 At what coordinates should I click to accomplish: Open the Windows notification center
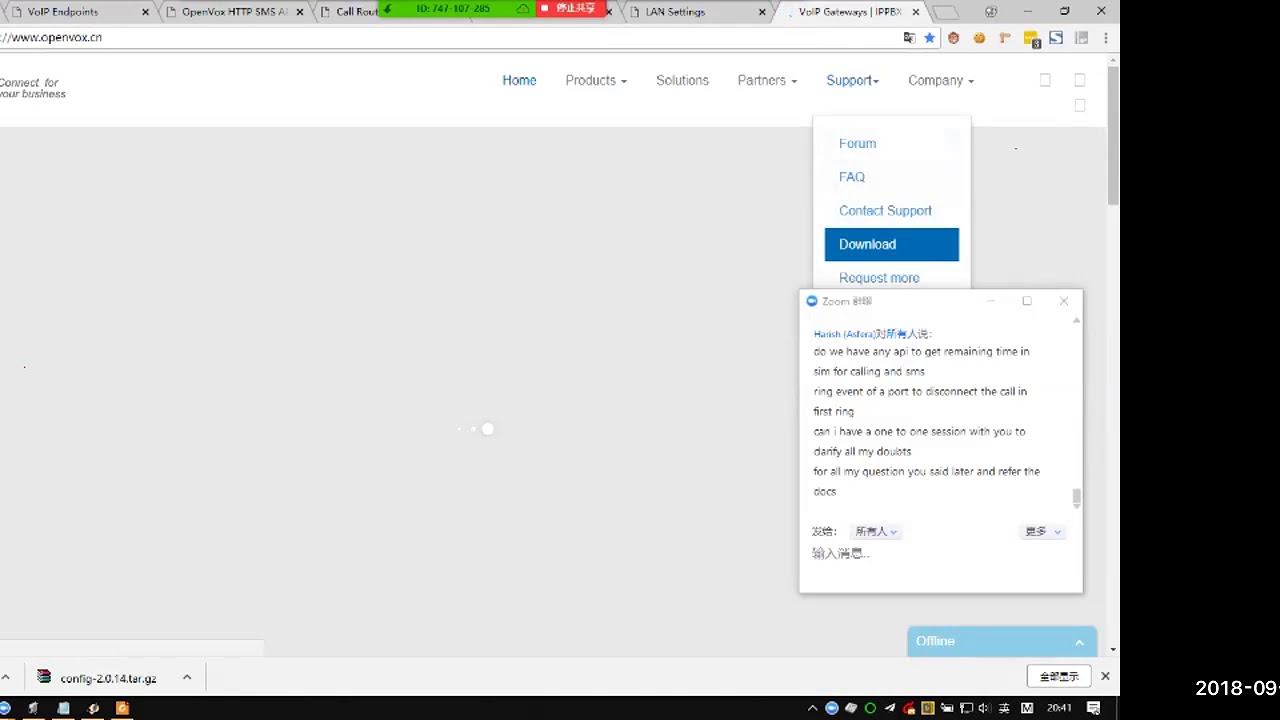coord(1094,708)
